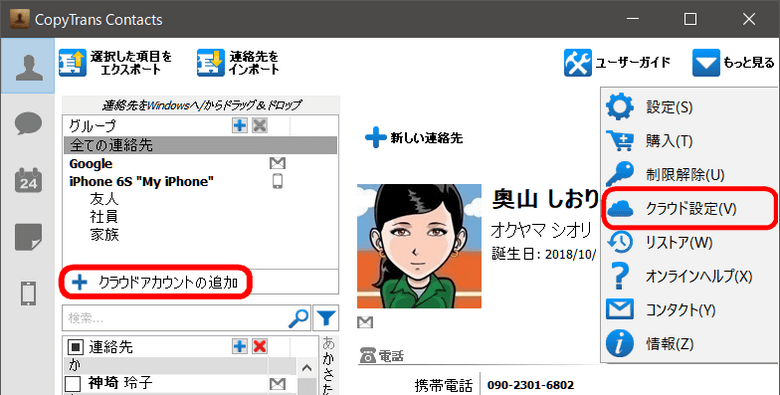Expand the もっと見る dropdown menu
The image size is (780, 395).
[x=733, y=63]
